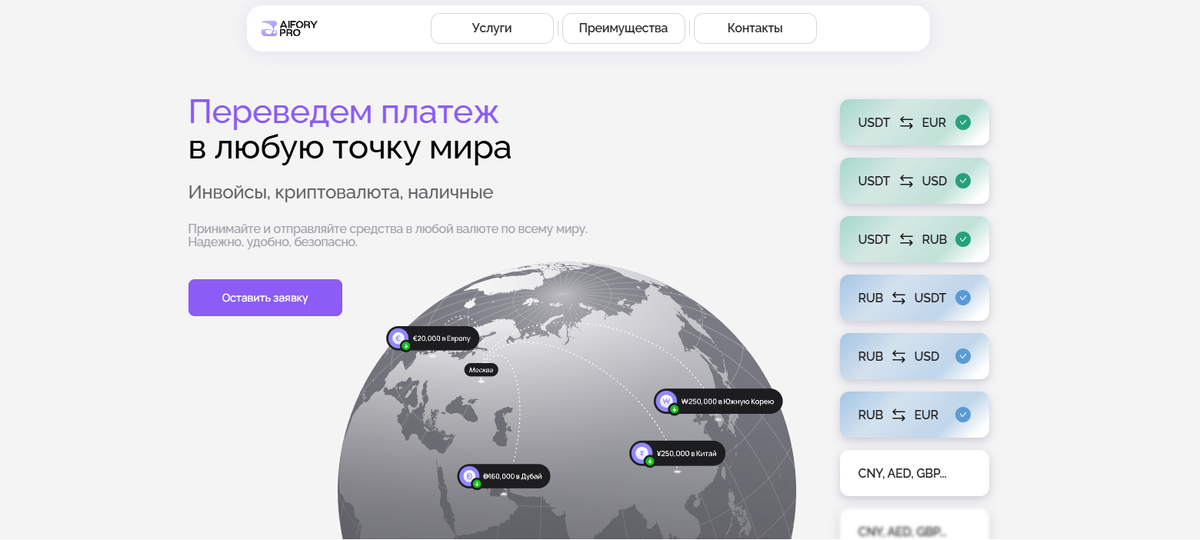
Task: Select the RUB to EUR exchange card
Action: coord(914,415)
